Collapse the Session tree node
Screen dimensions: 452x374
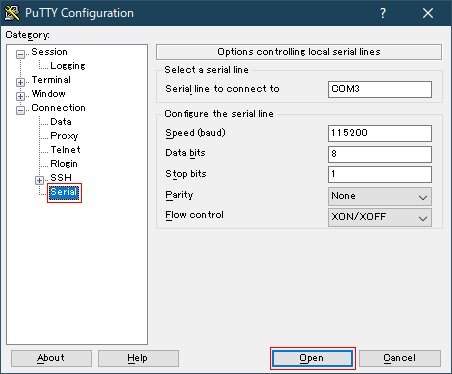coord(20,54)
